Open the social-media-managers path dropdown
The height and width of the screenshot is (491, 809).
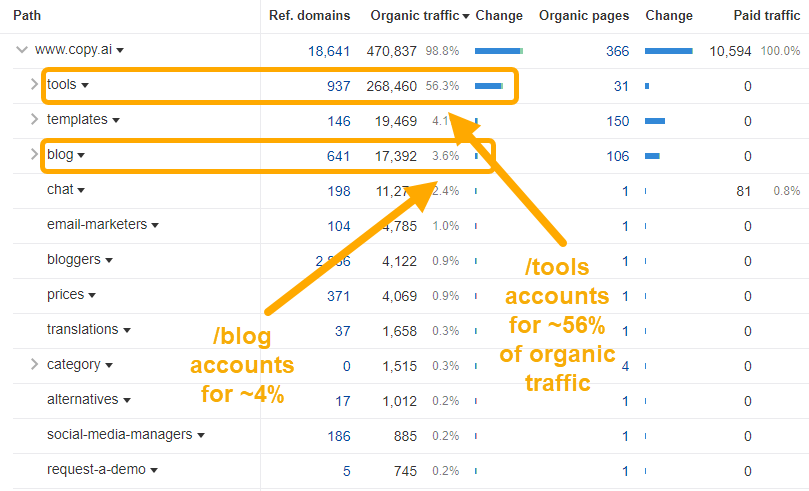click(201, 435)
